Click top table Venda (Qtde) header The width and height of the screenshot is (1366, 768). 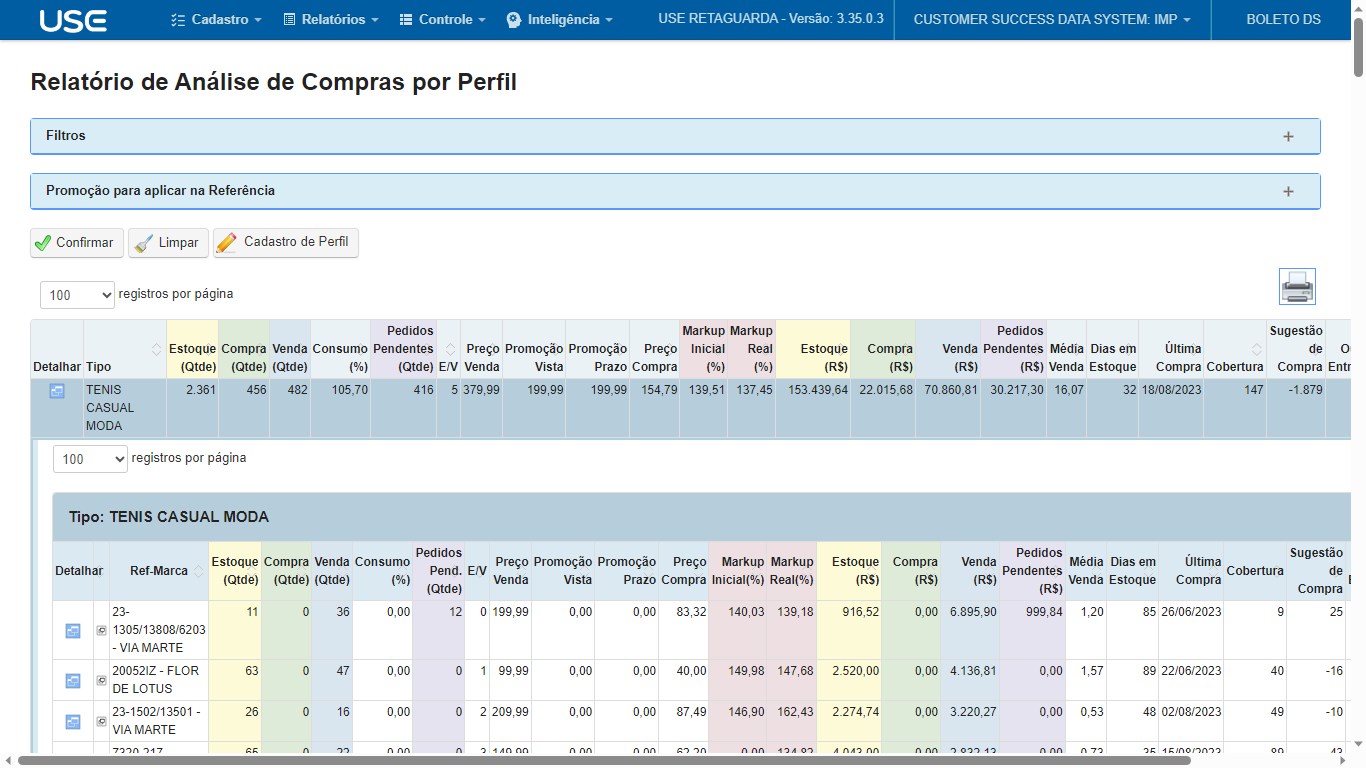click(x=290, y=349)
